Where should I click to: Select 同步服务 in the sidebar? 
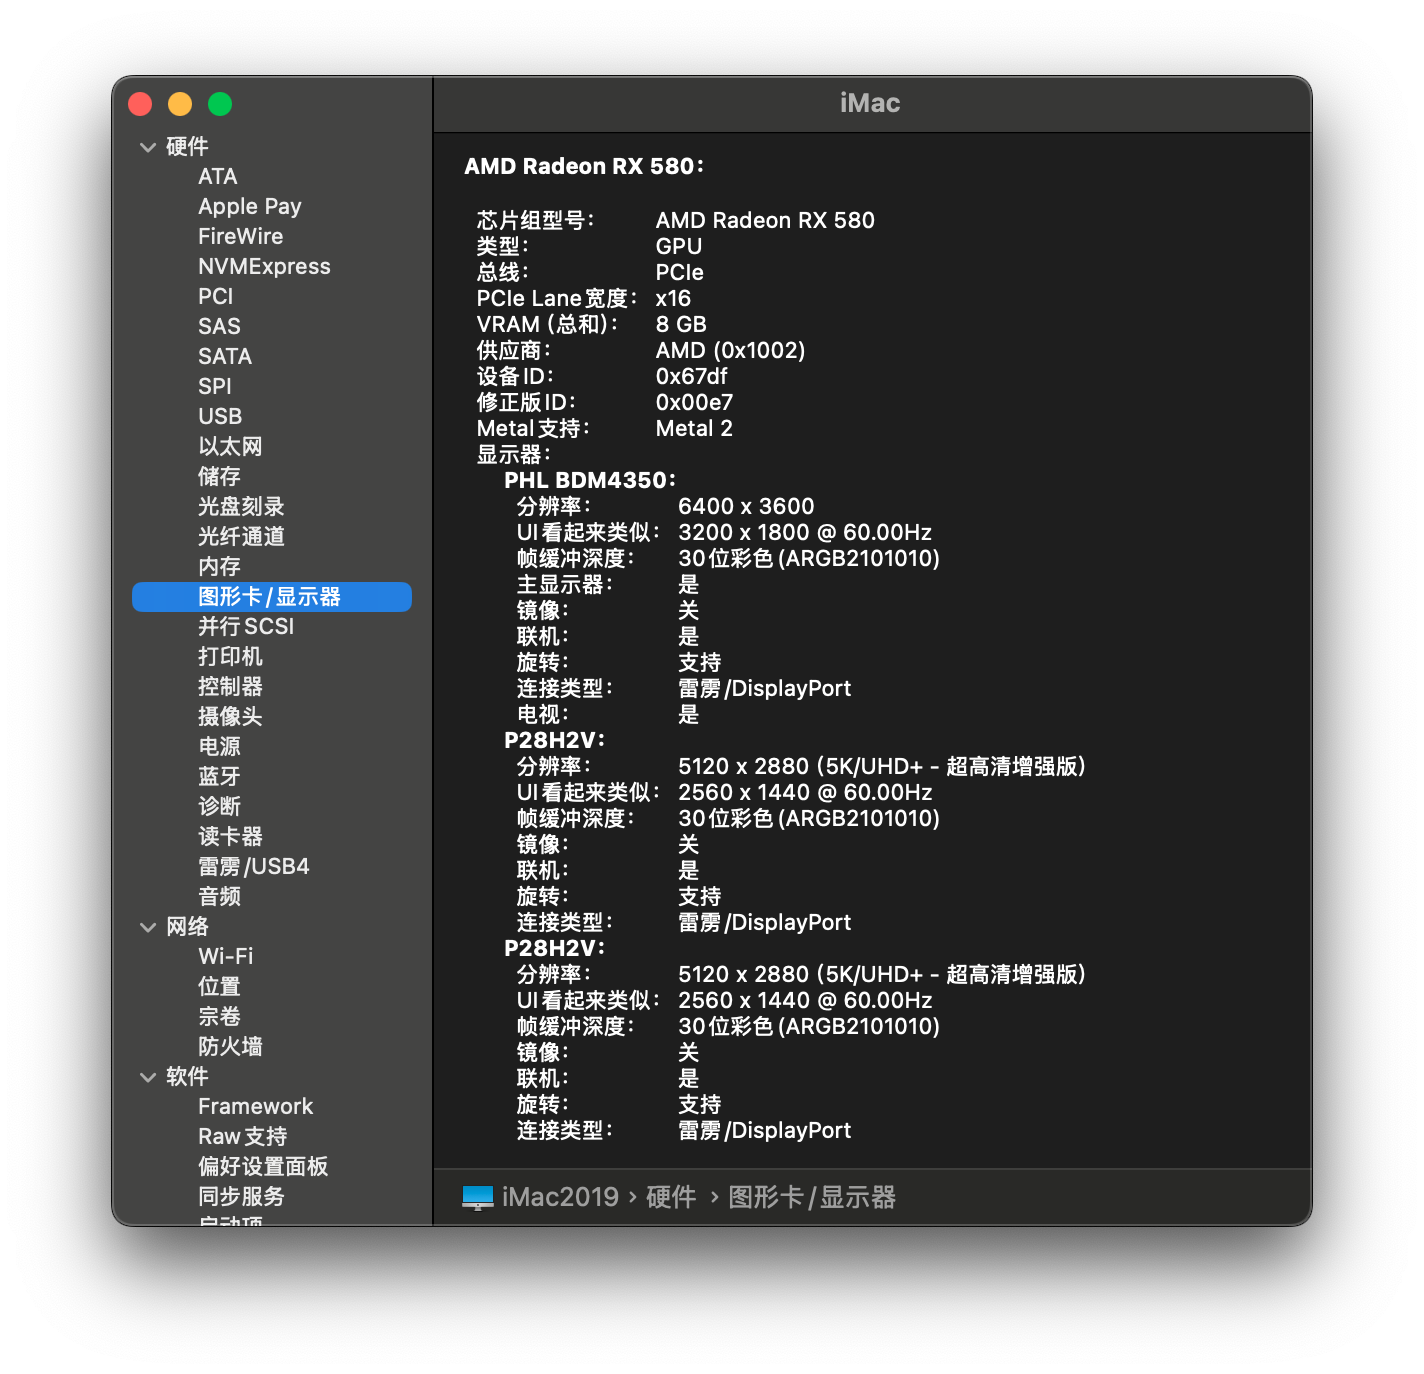tap(241, 1196)
